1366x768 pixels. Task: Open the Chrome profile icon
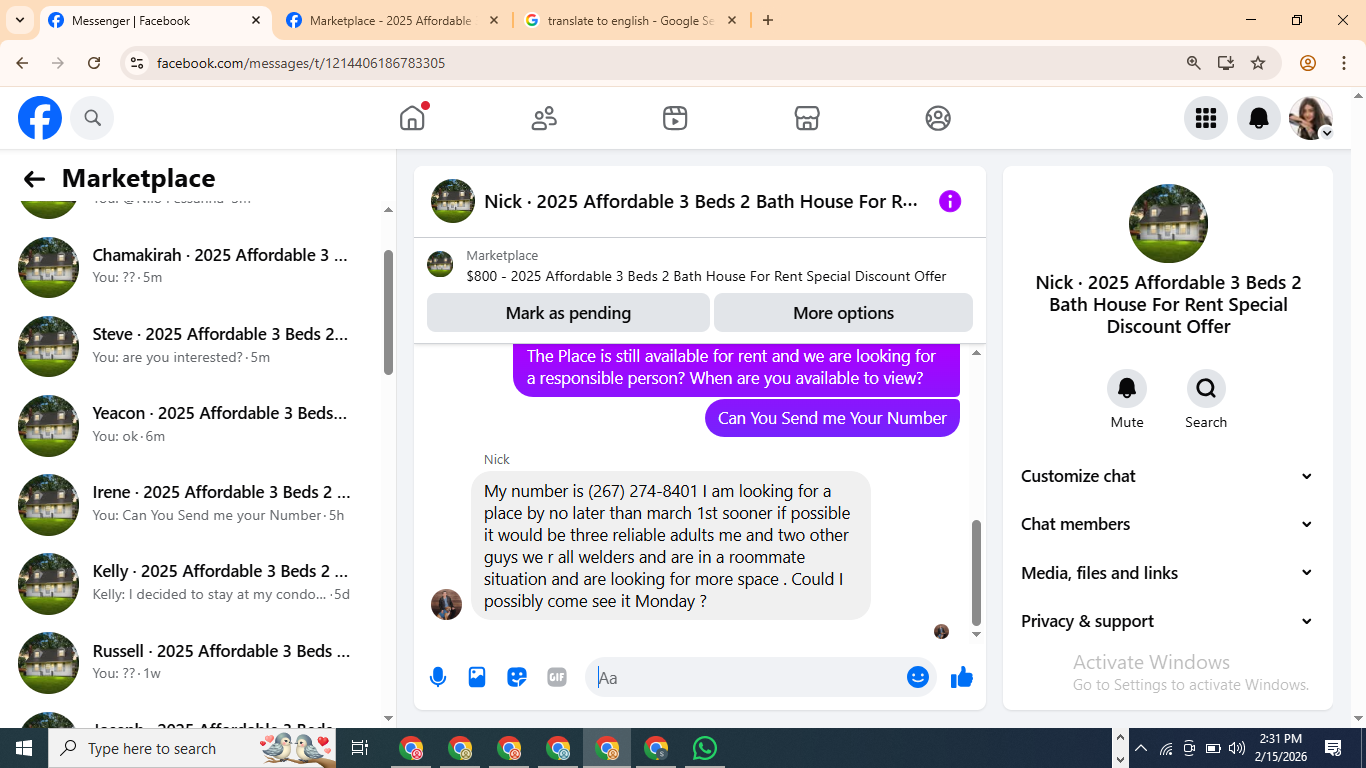click(x=1308, y=62)
